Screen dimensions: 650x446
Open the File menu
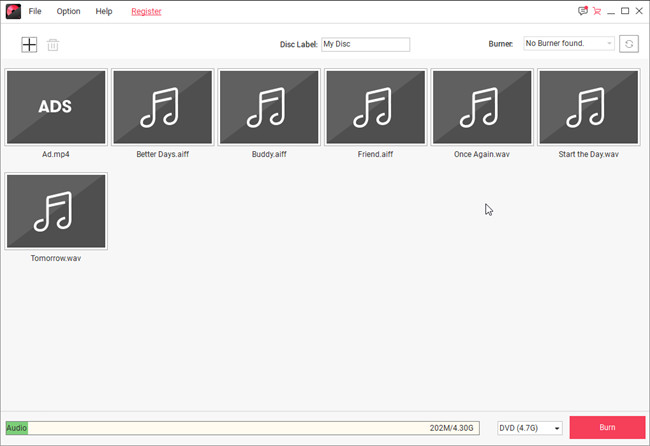35,11
